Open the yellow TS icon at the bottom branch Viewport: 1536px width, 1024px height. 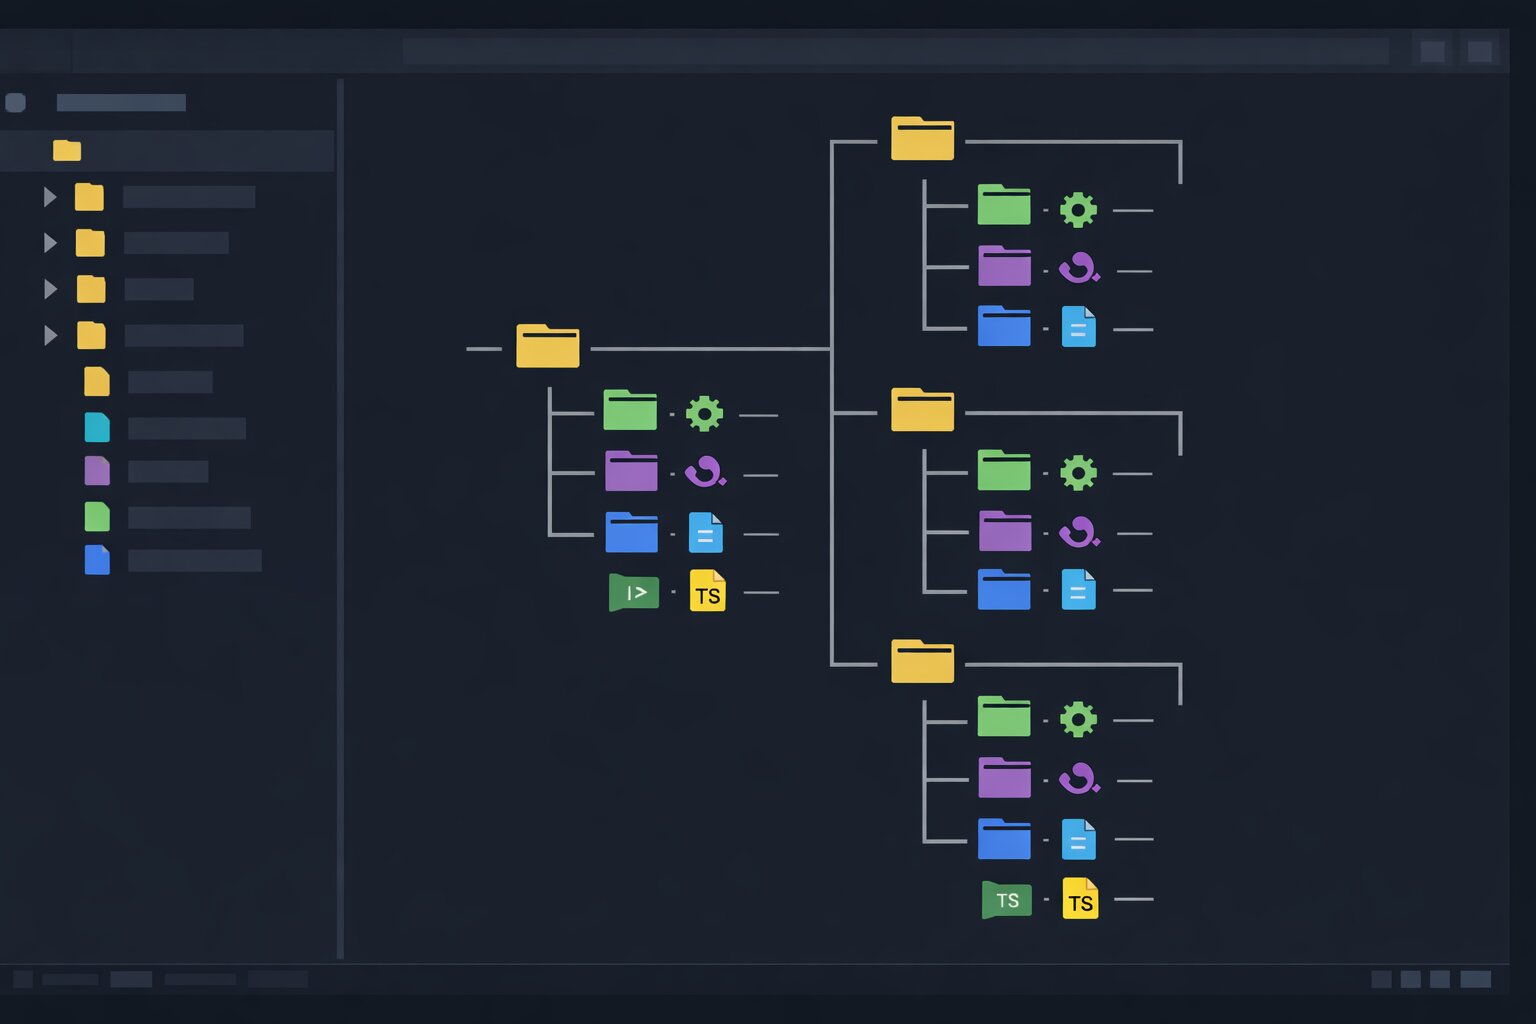click(x=1079, y=899)
